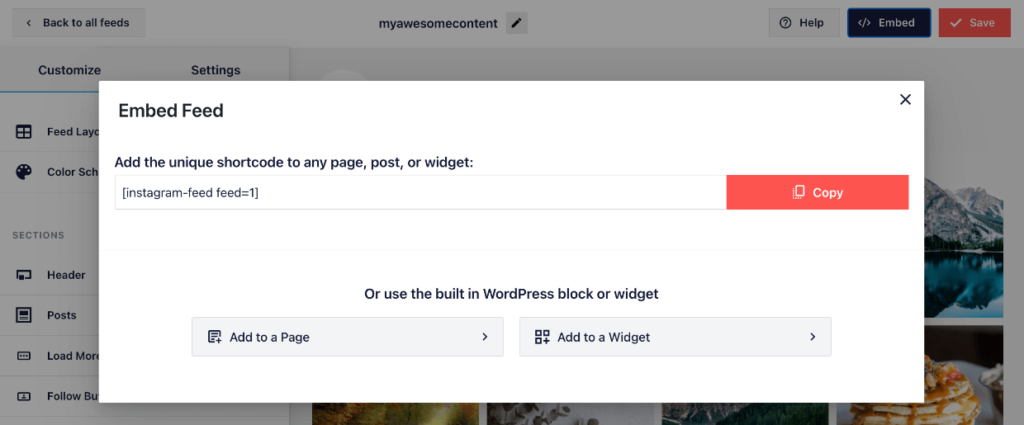This screenshot has height=425, width=1024.
Task: Open the Help button
Action: [x=804, y=23]
